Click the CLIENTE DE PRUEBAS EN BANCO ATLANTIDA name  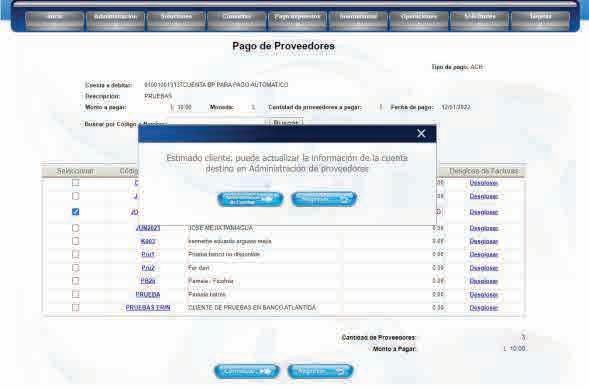click(x=252, y=308)
